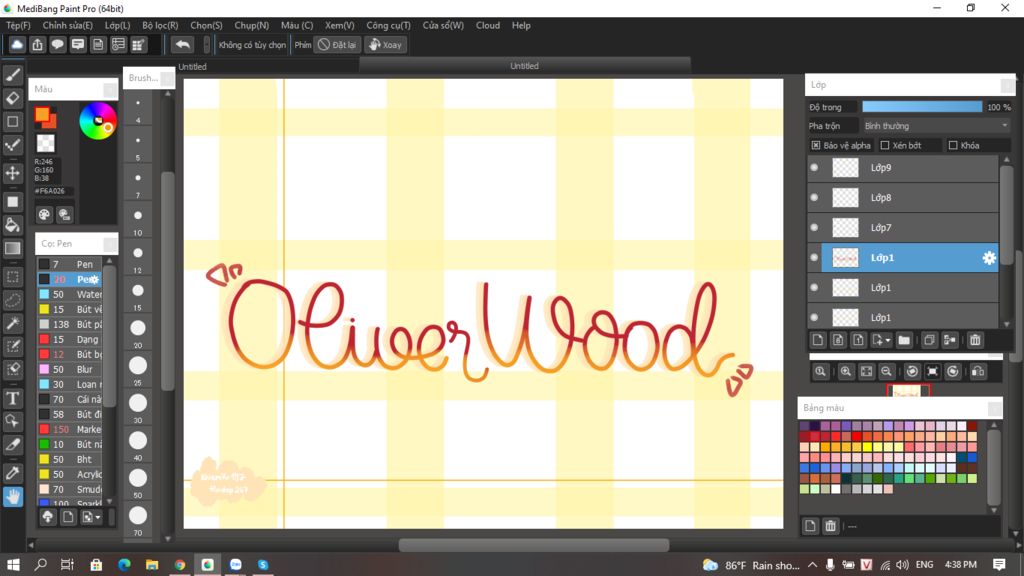Click the Xoay rotate button
The width and height of the screenshot is (1024, 576).
pyautogui.click(x=385, y=44)
